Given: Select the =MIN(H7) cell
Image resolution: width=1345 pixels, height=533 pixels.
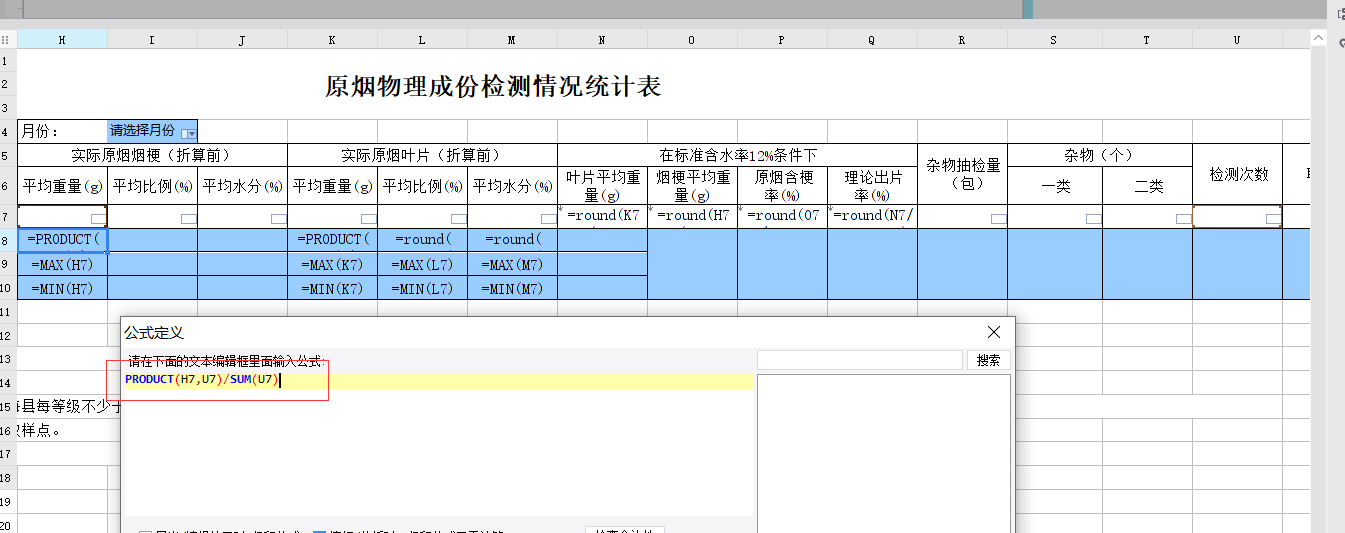Looking at the screenshot, I should click(62, 288).
